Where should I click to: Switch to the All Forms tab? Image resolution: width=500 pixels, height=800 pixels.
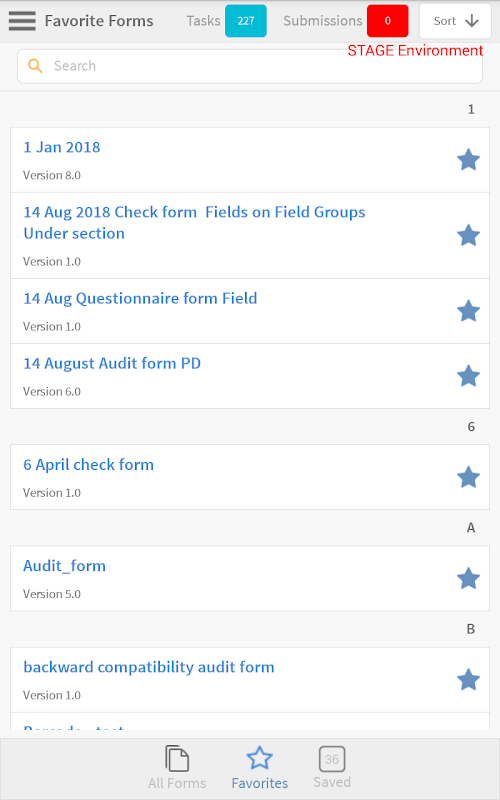tap(177, 783)
